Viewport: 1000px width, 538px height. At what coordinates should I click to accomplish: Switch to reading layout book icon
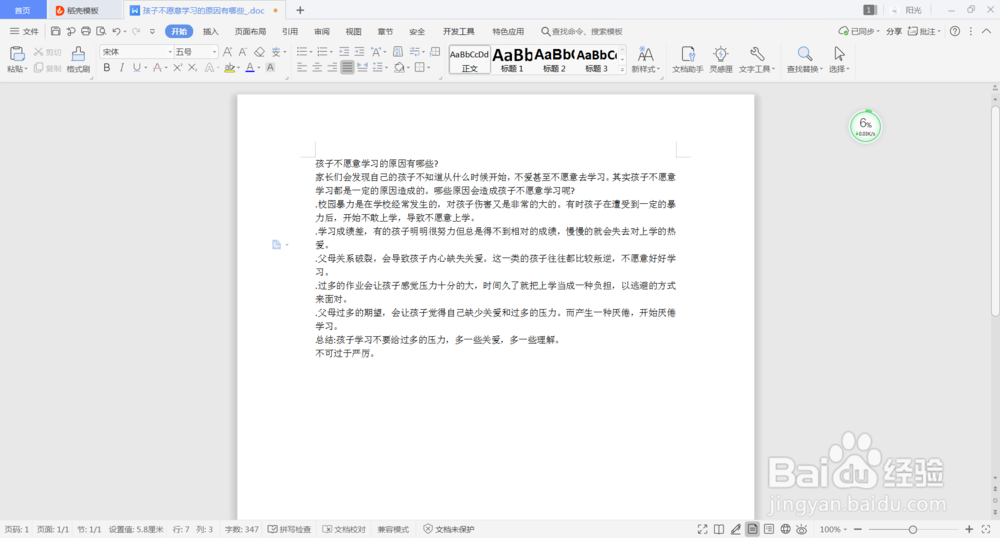point(719,529)
